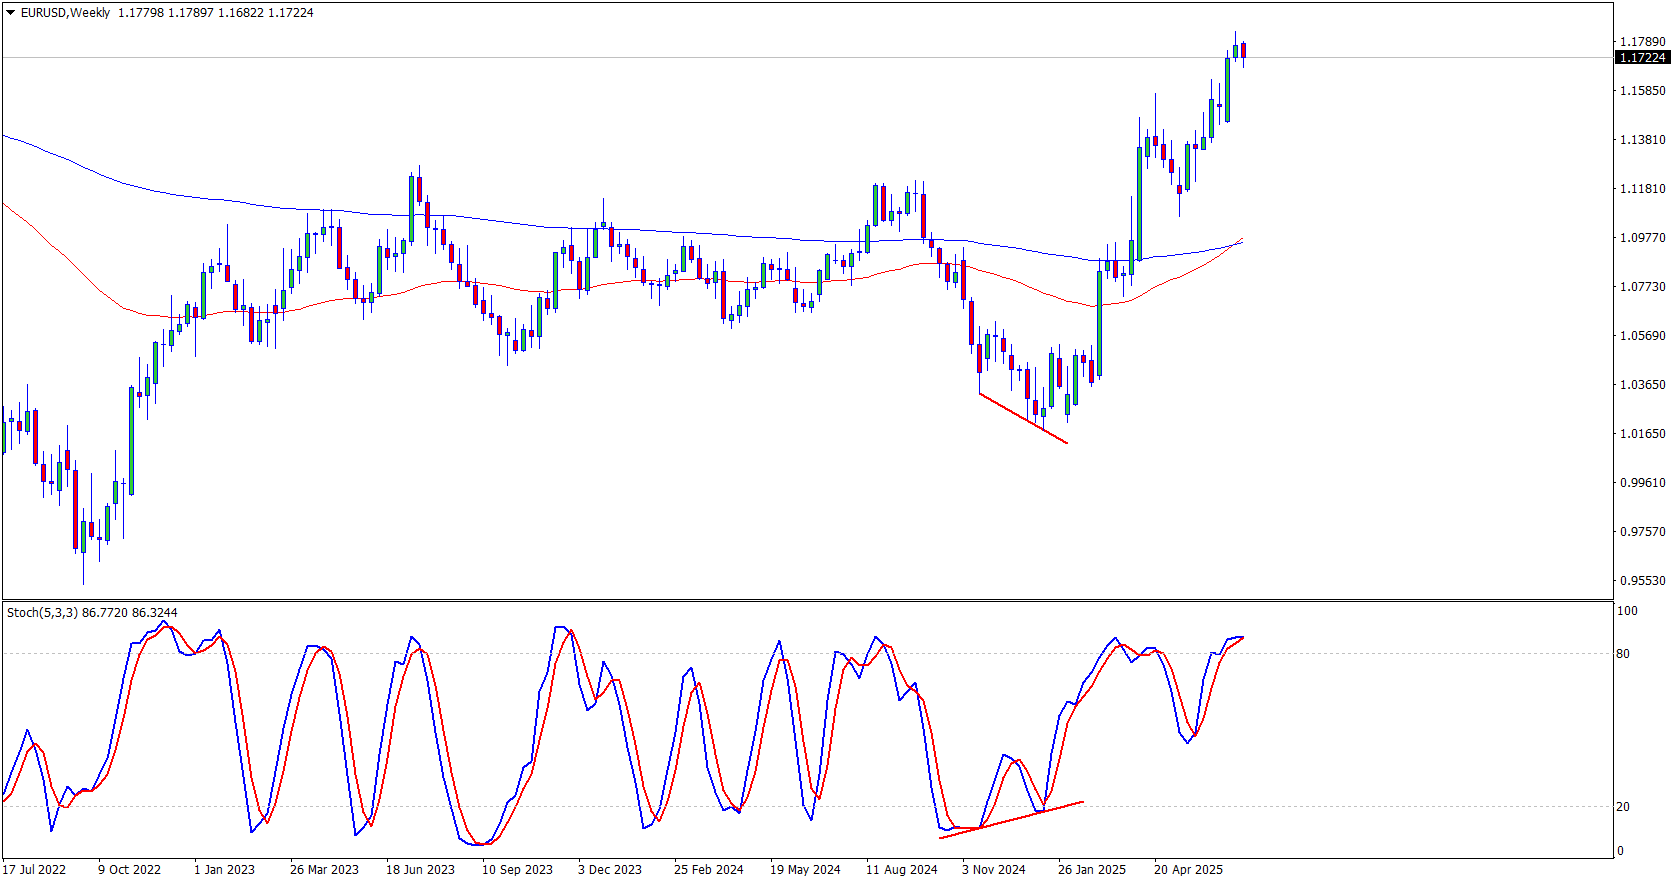Click the 0.95530 price axis label

[x=1642, y=580]
